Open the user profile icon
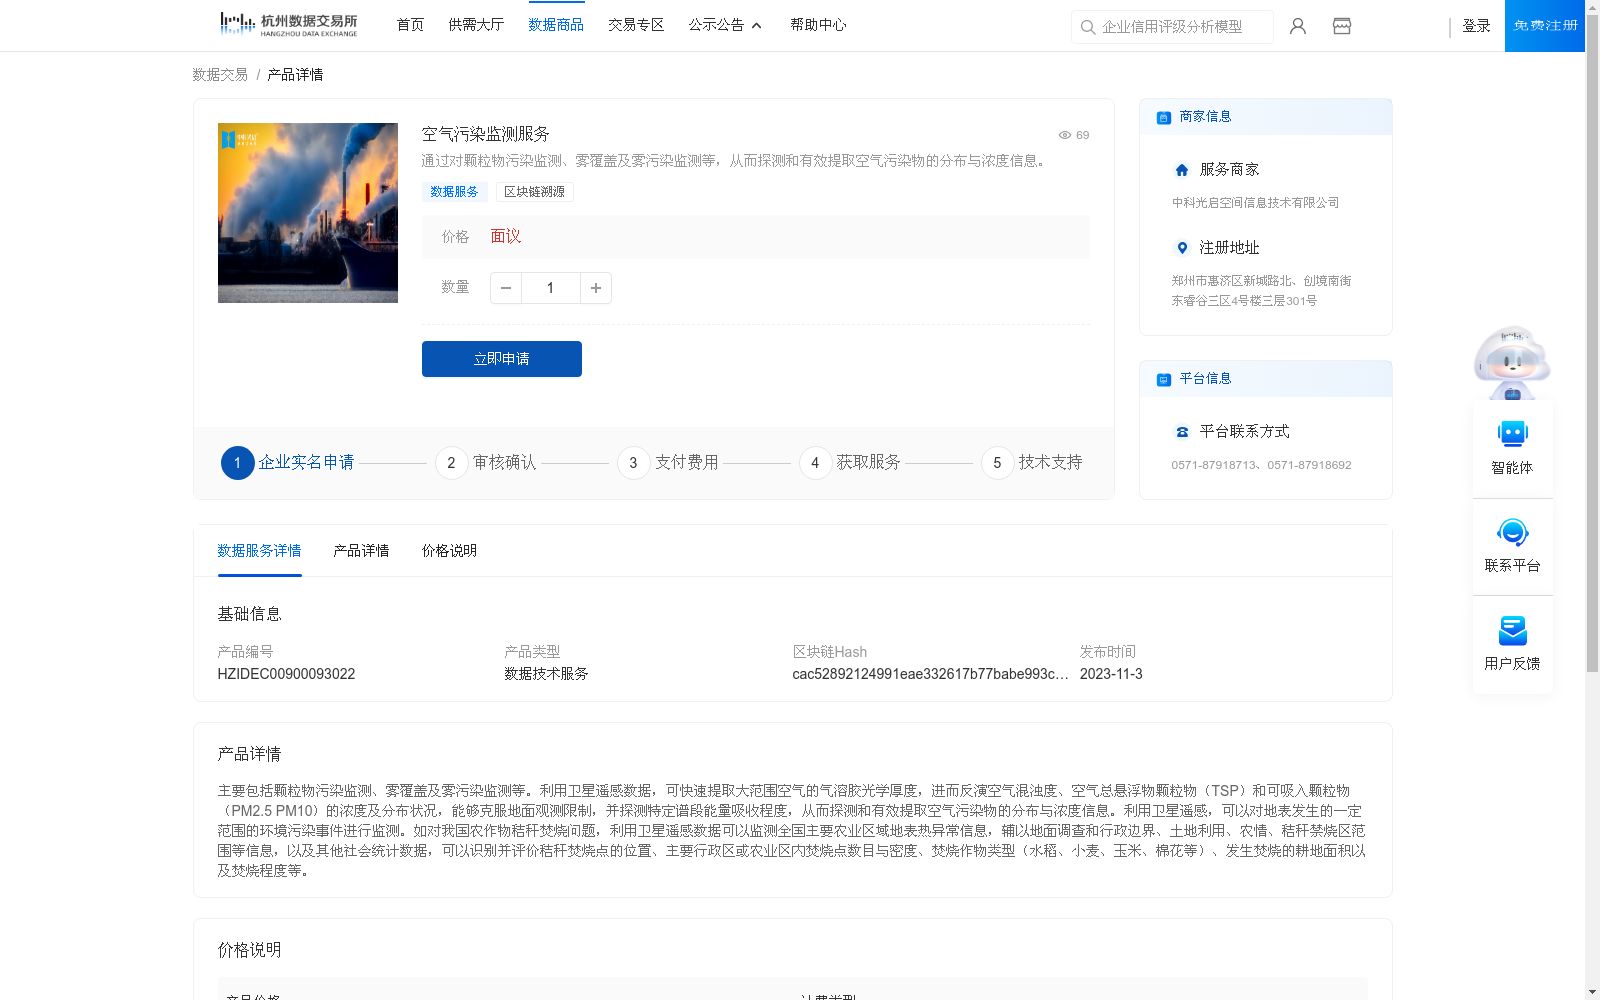The width and height of the screenshot is (1600, 1000). 1298,26
